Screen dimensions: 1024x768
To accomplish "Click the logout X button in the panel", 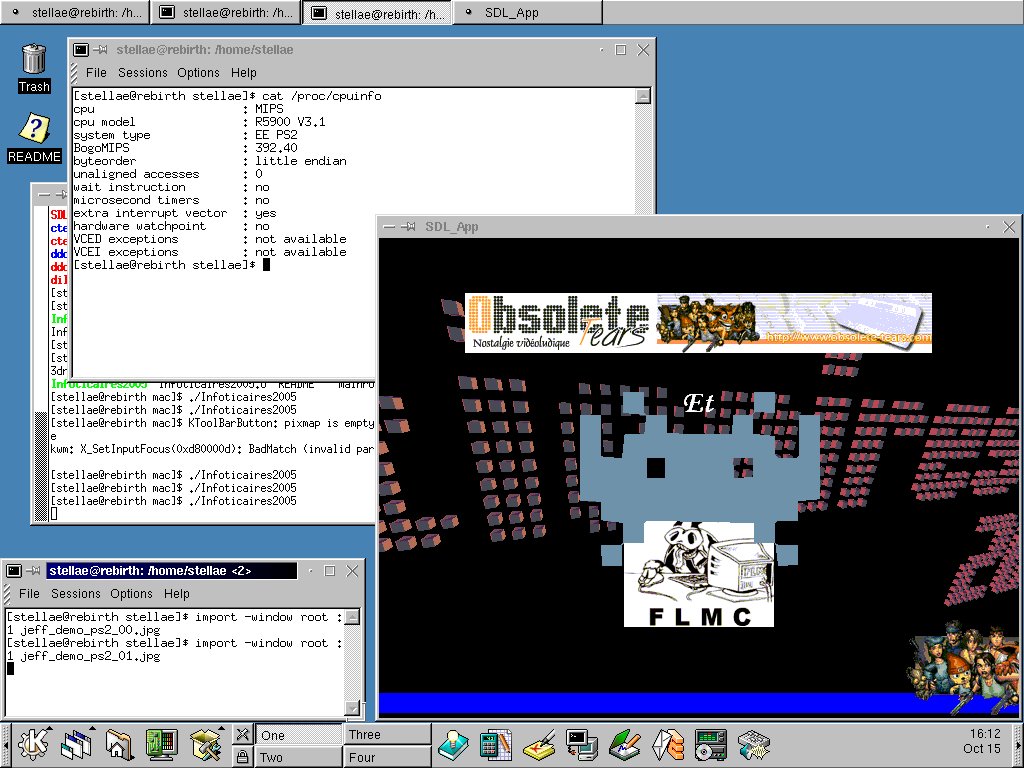I will 242,733.
